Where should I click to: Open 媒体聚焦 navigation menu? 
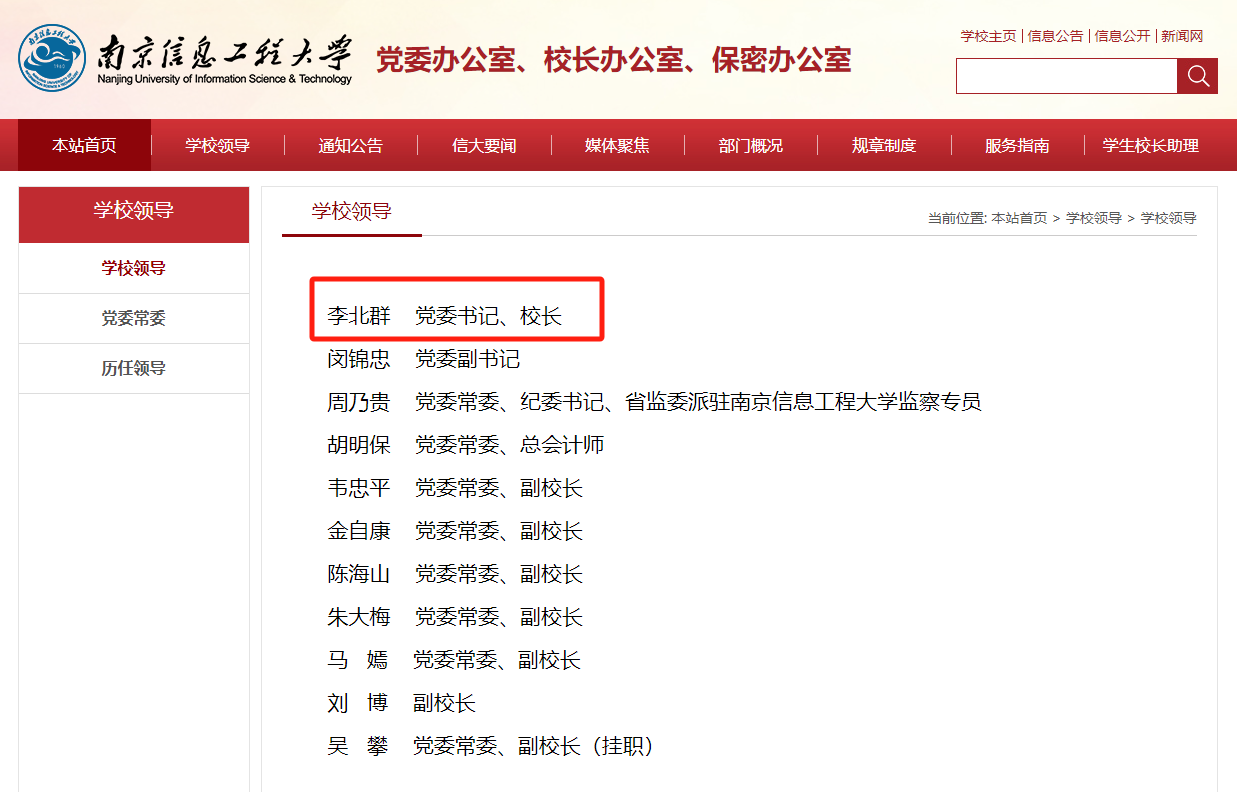[x=617, y=145]
